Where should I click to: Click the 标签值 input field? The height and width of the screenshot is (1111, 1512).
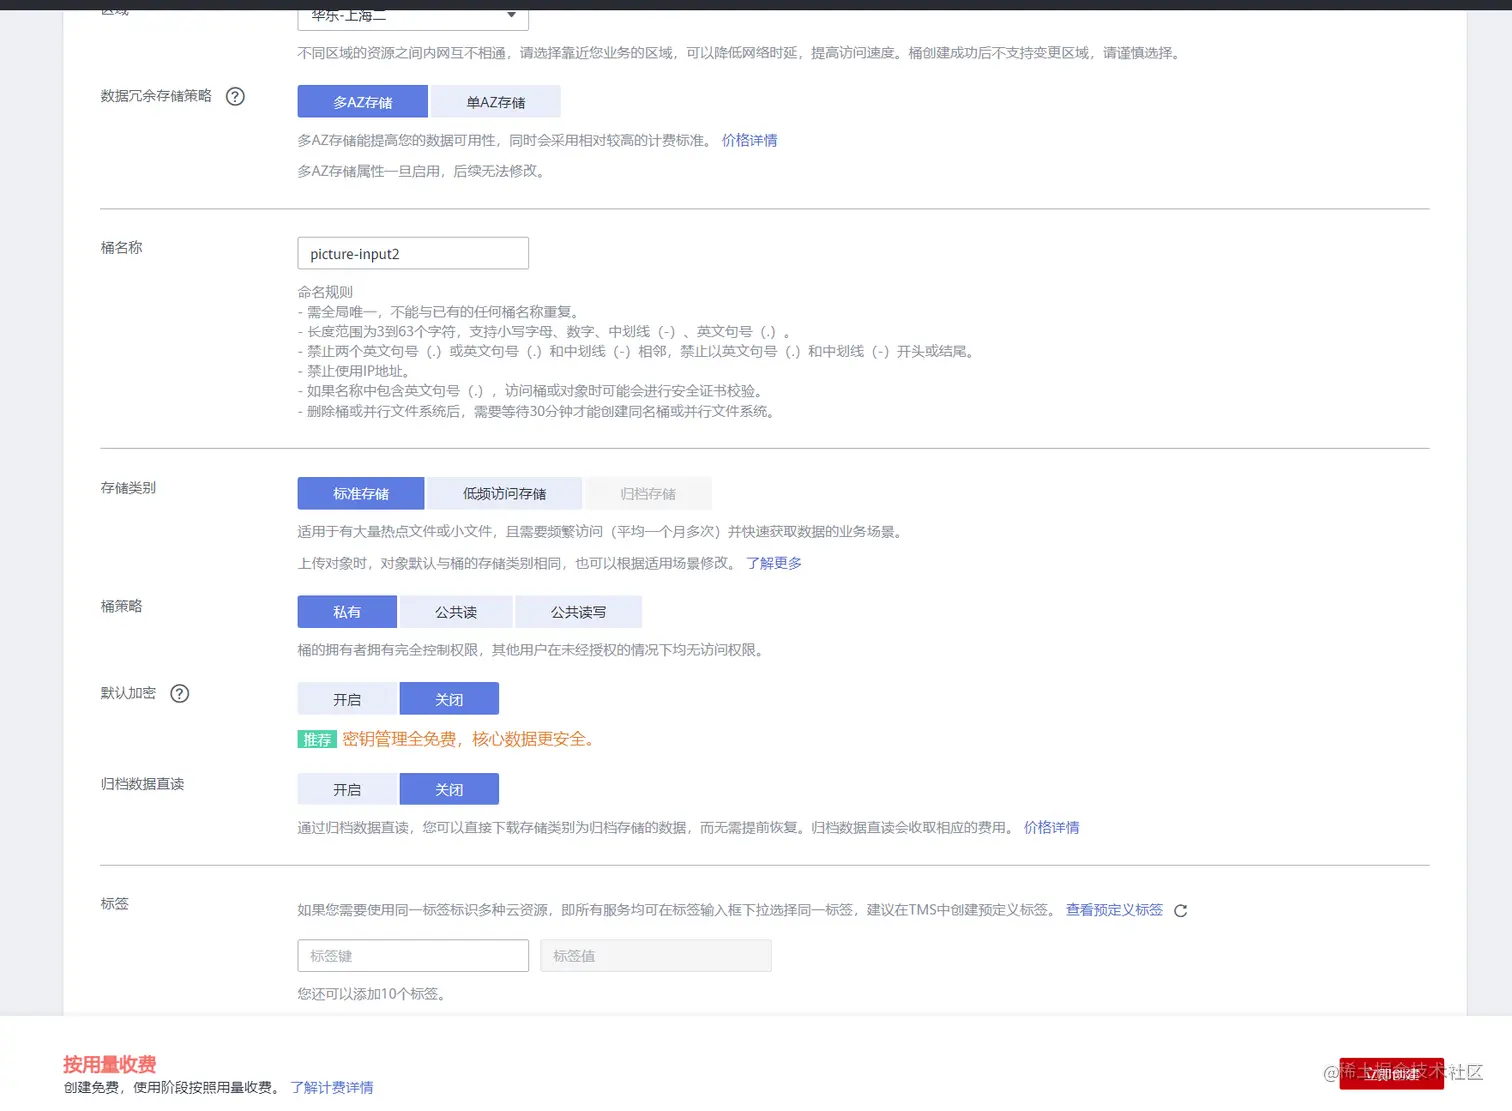point(656,955)
